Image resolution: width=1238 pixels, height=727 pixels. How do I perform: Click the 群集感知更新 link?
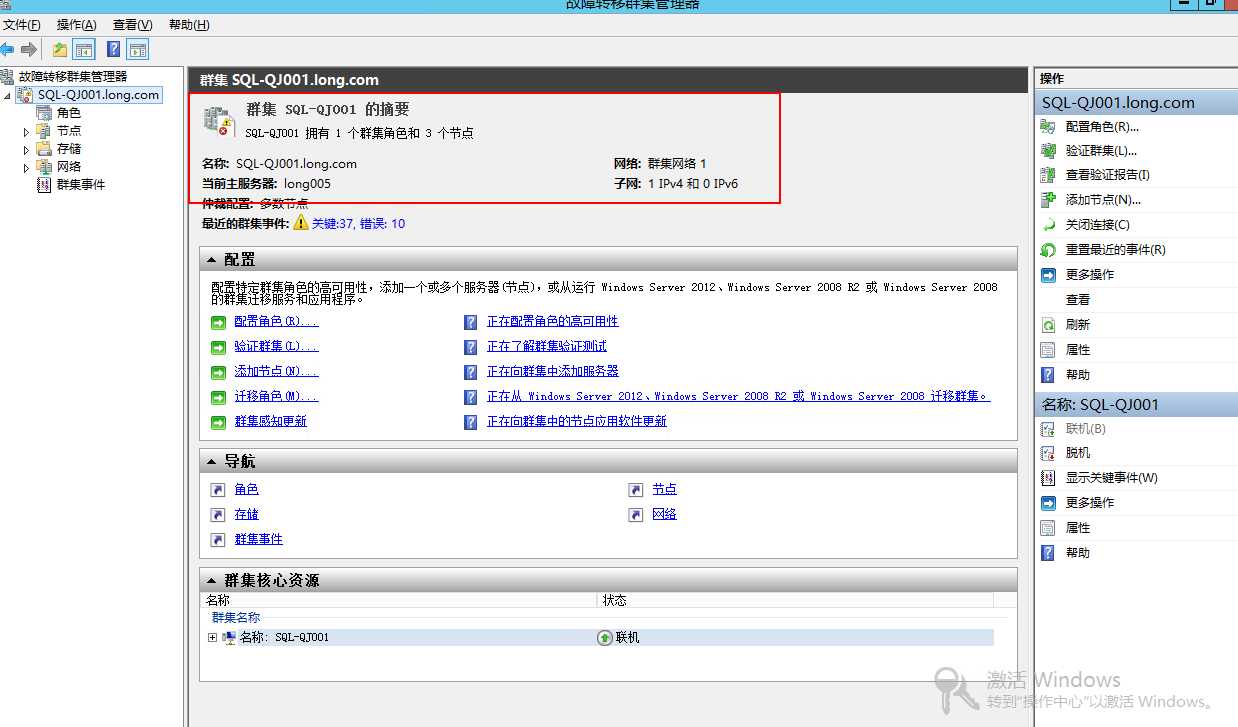pyautogui.click(x=270, y=421)
